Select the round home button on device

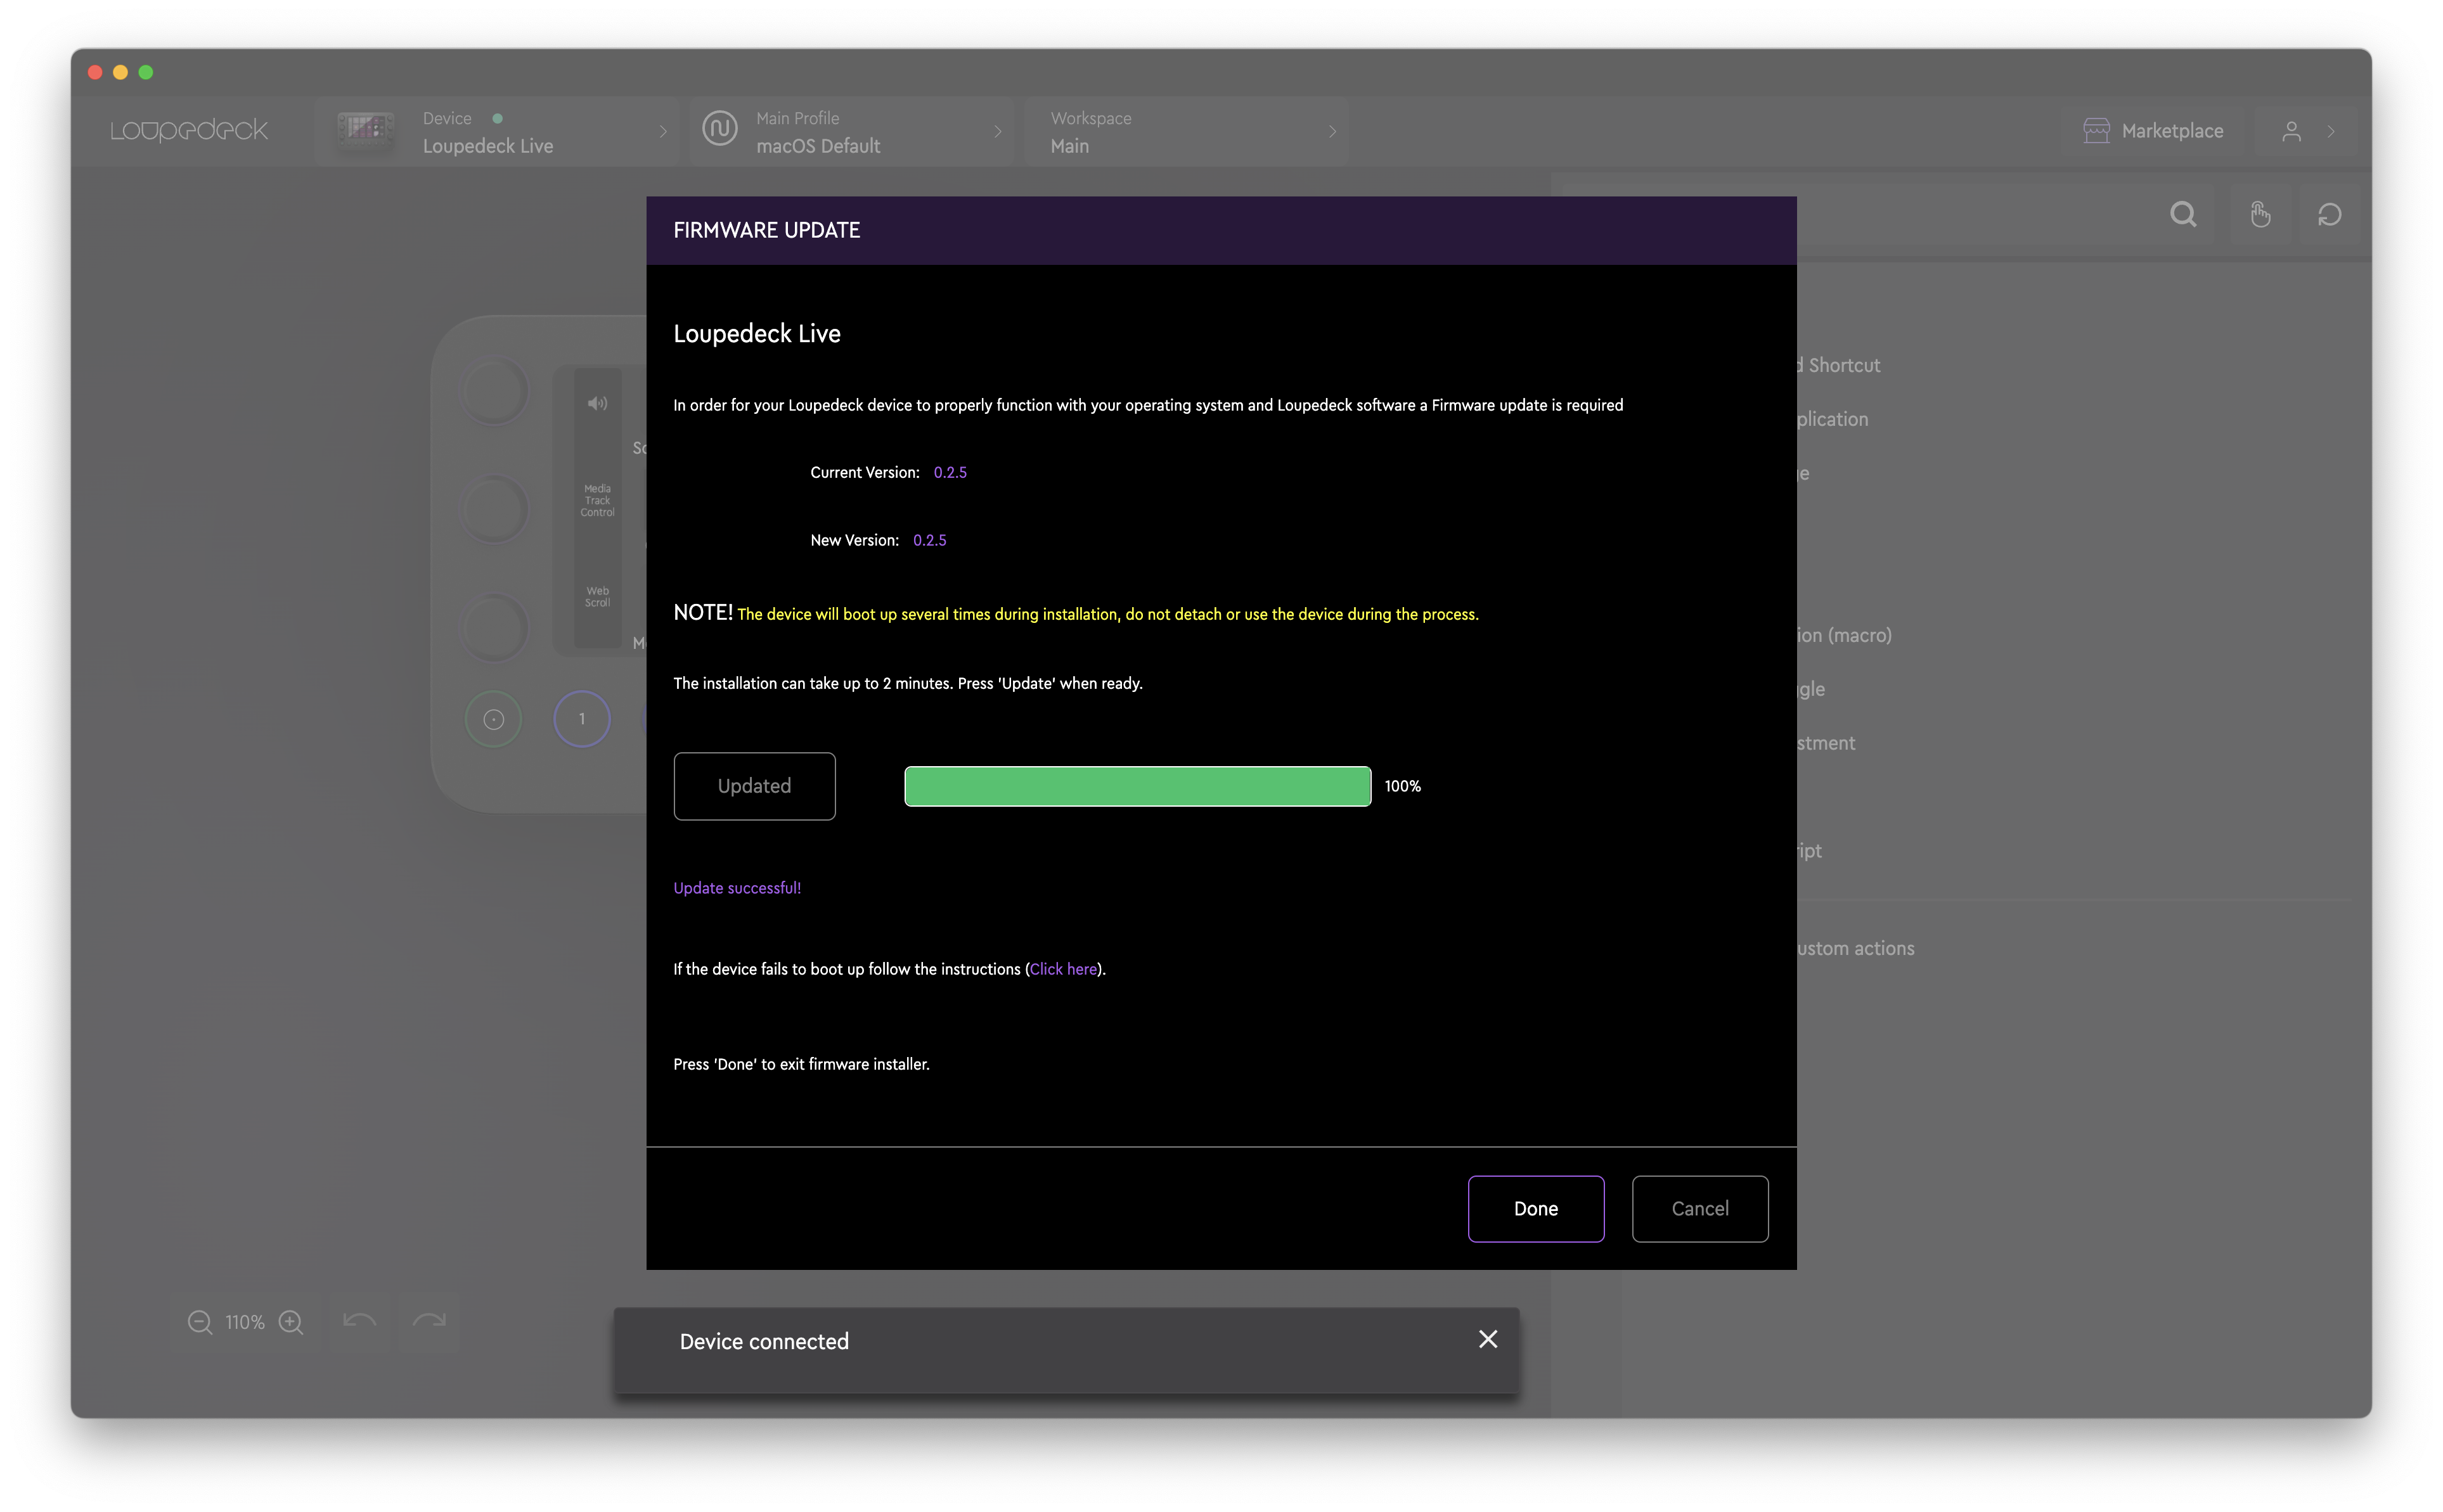493,719
